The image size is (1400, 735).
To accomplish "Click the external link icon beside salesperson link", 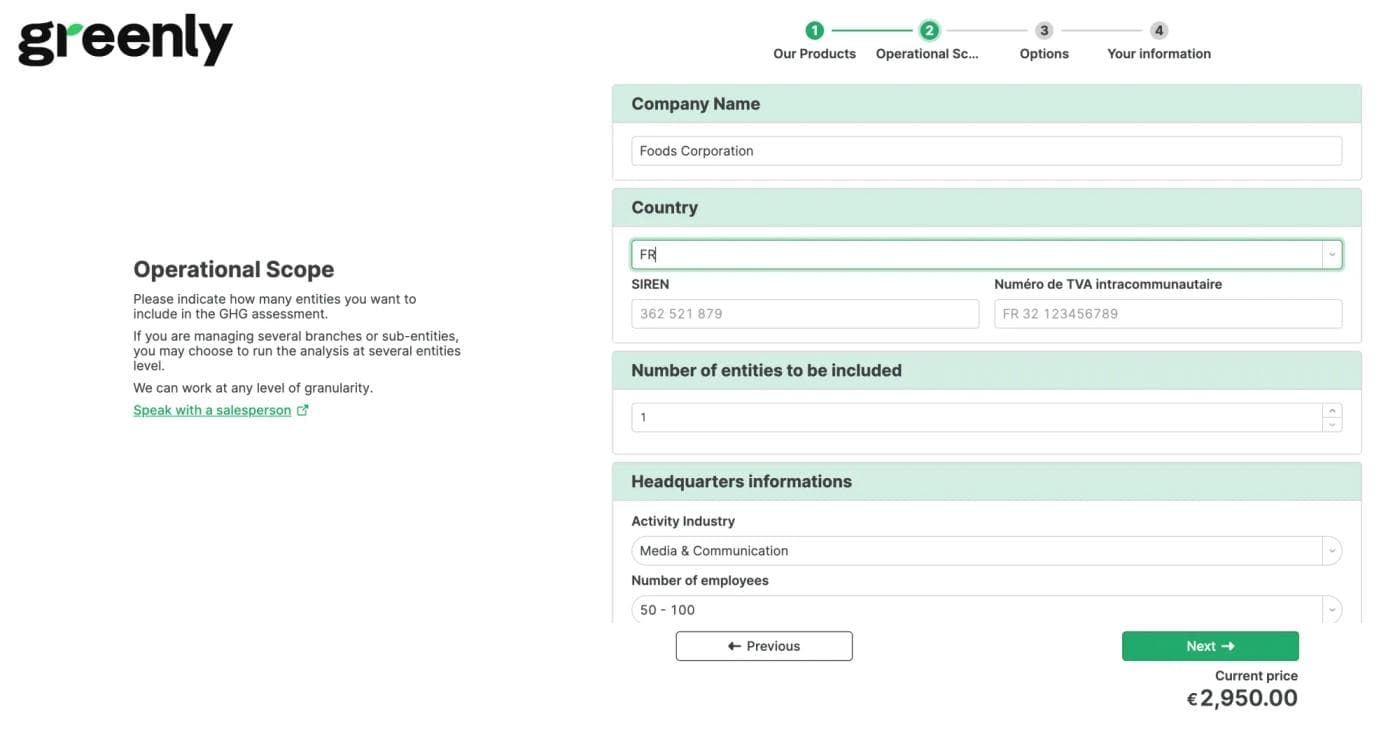I will pyautogui.click(x=303, y=410).
